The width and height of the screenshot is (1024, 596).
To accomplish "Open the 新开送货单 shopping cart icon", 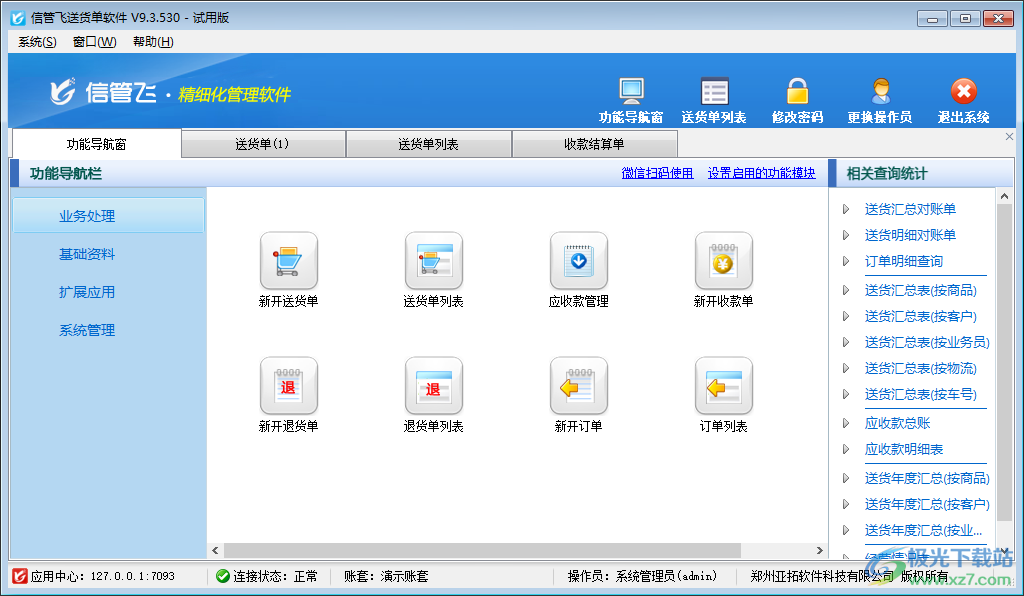I will [289, 261].
